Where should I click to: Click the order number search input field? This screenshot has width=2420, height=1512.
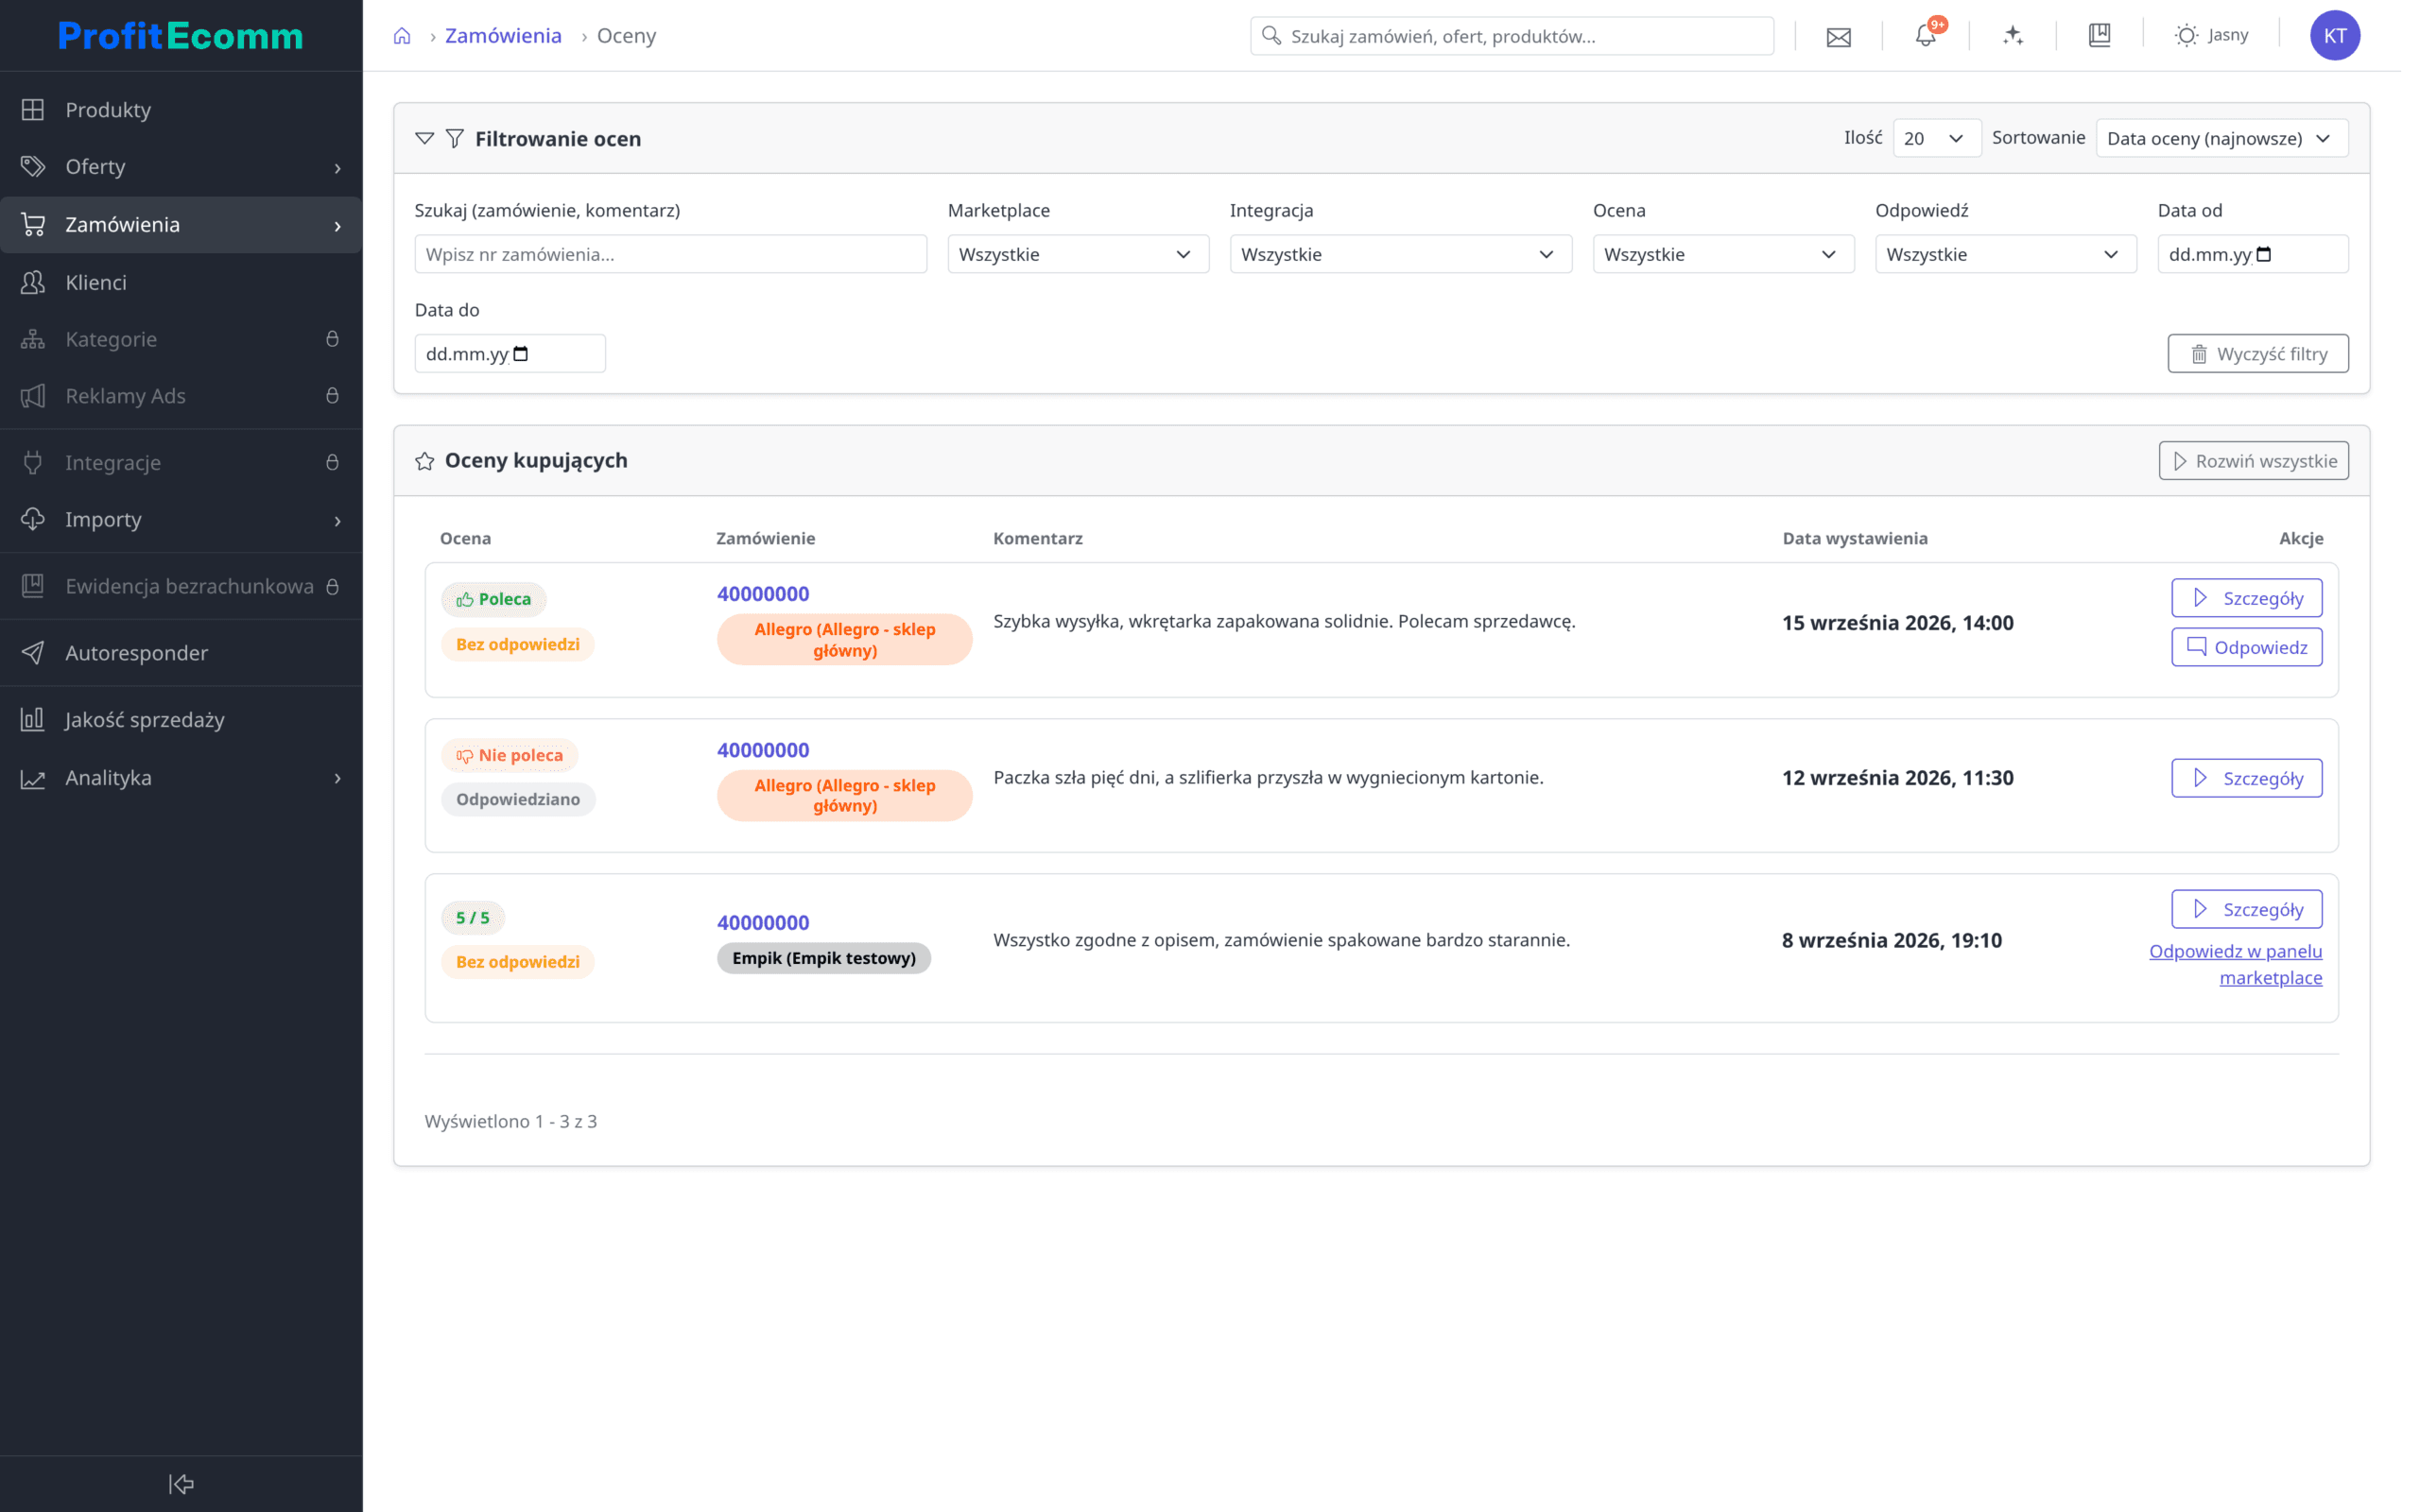670,254
